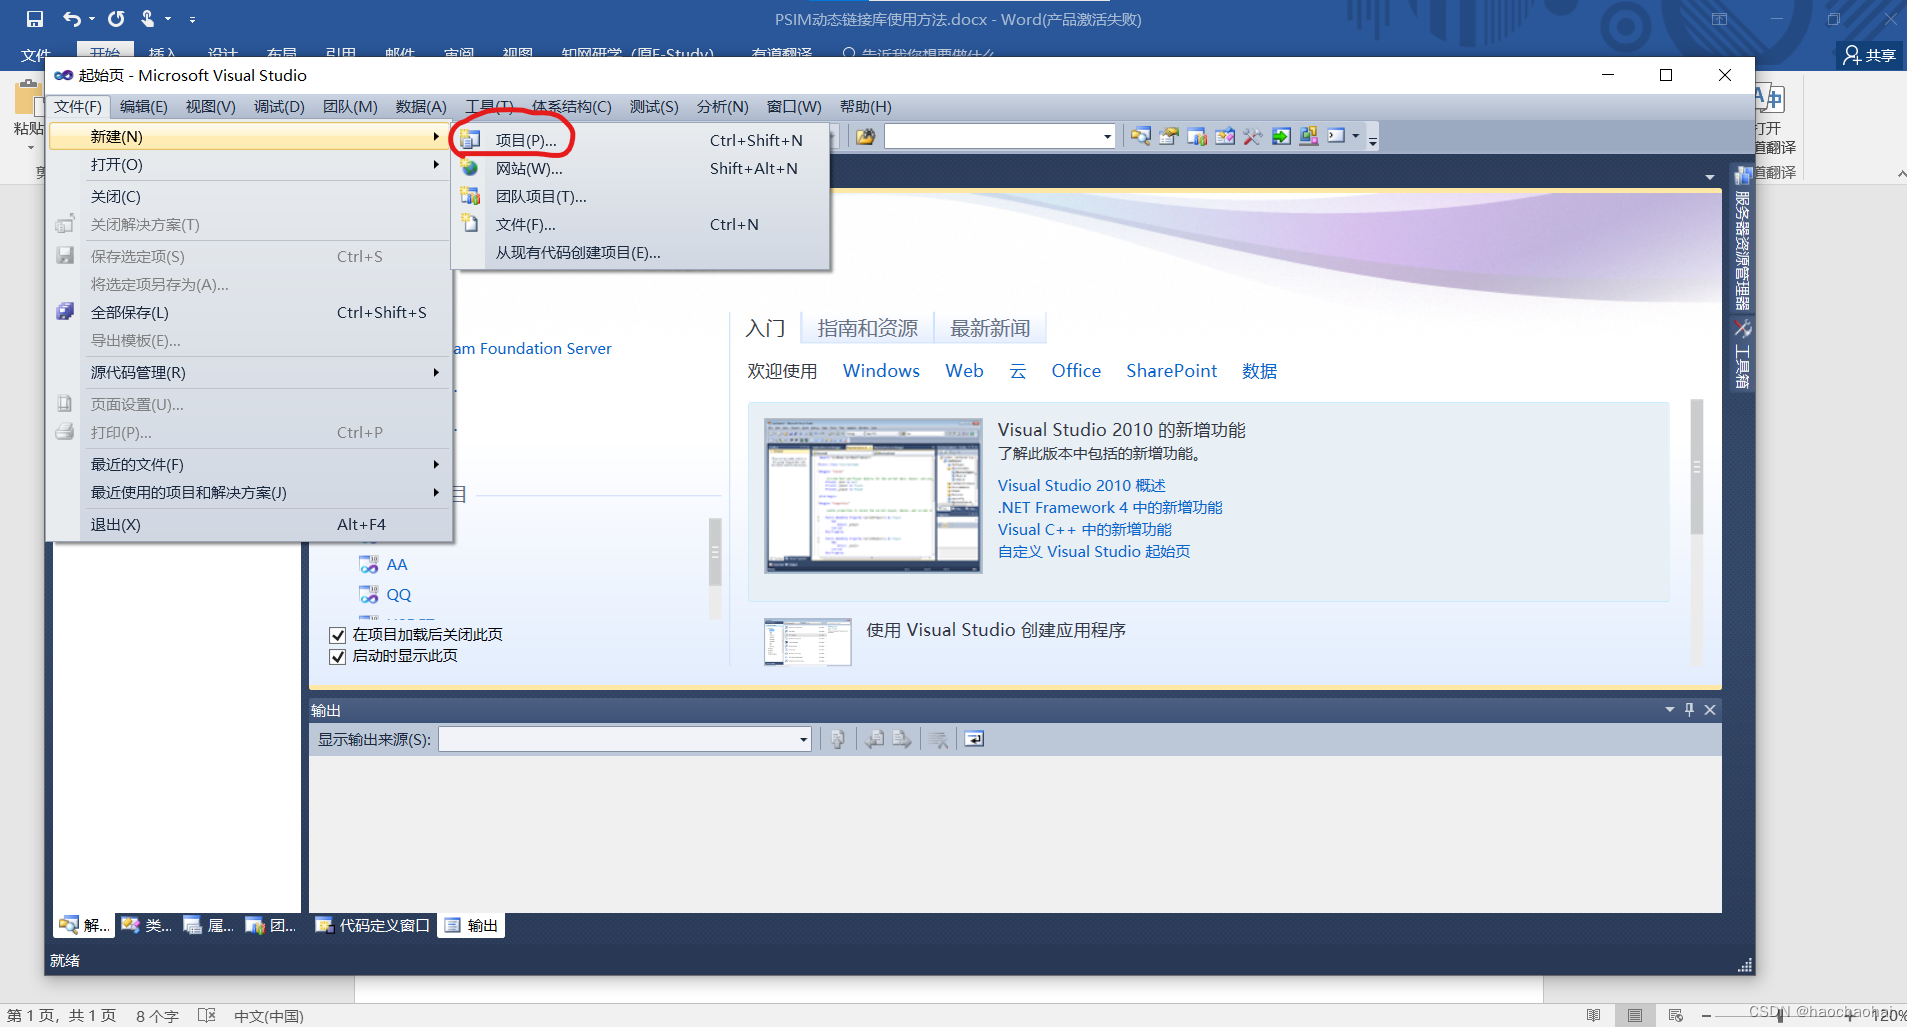This screenshot has height=1027, width=1907.
Task: Open Team Explorer toolbar icon
Action: pyautogui.click(x=1197, y=136)
